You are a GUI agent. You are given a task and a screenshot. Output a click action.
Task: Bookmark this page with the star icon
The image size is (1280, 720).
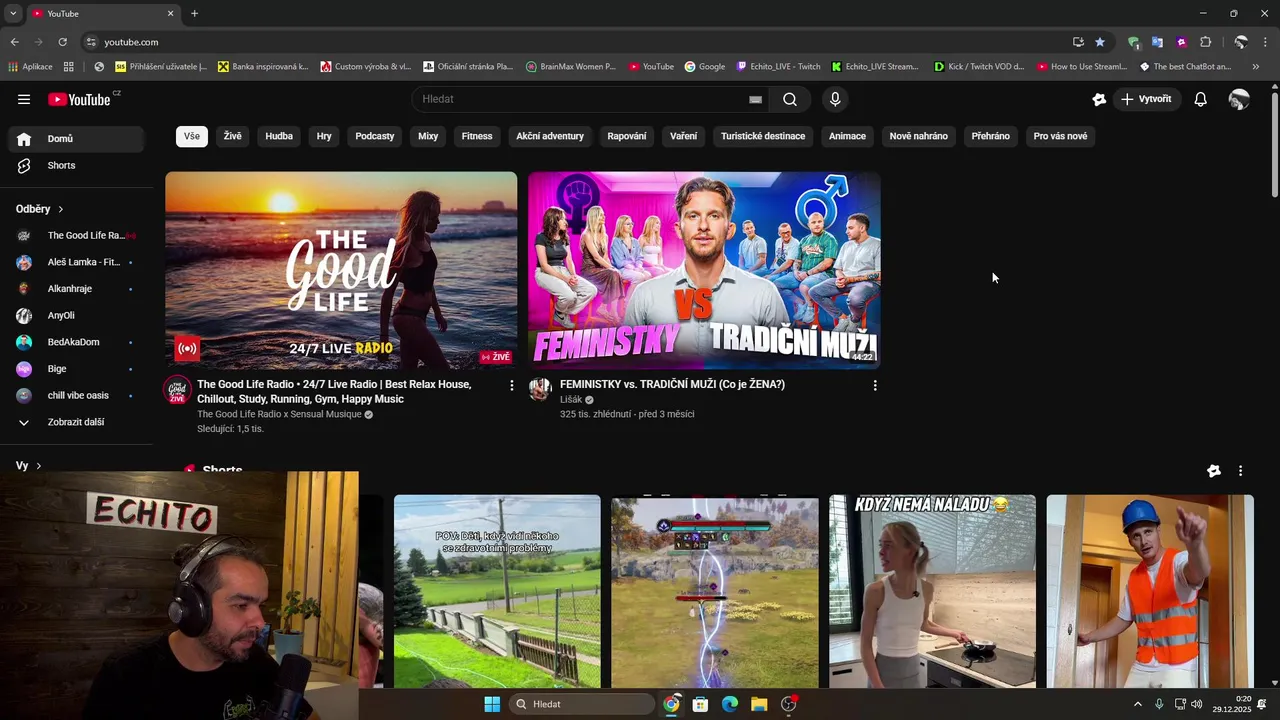click(x=1100, y=42)
